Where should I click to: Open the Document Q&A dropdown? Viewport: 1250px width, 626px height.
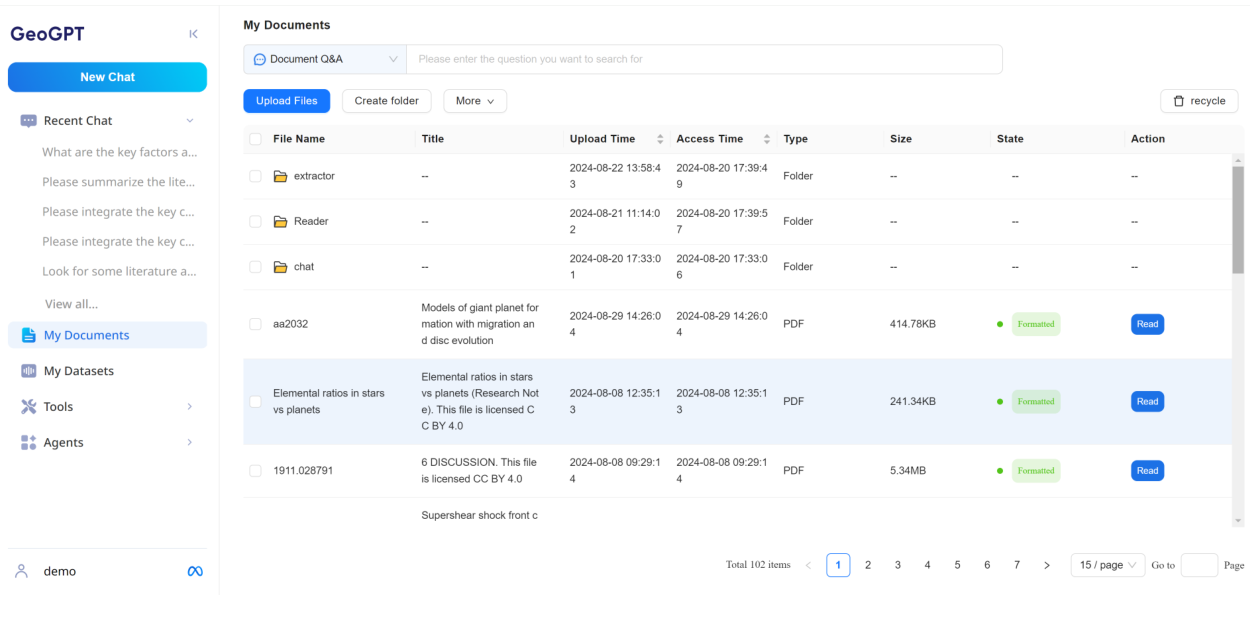[324, 59]
